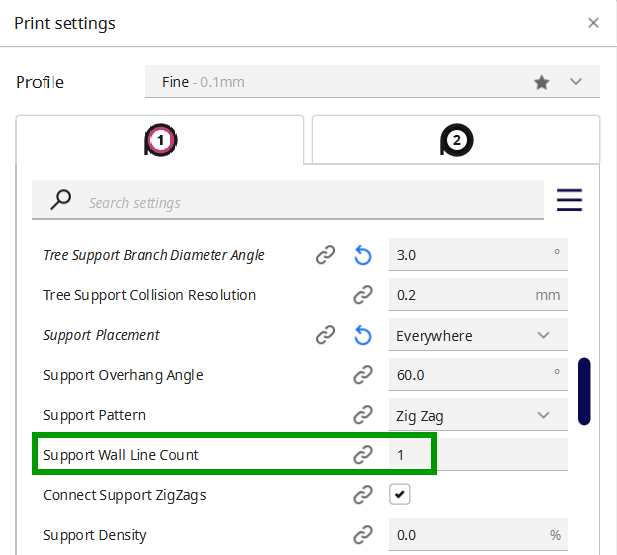Reset Tree Support Branch Diameter Angle value

[362, 255]
